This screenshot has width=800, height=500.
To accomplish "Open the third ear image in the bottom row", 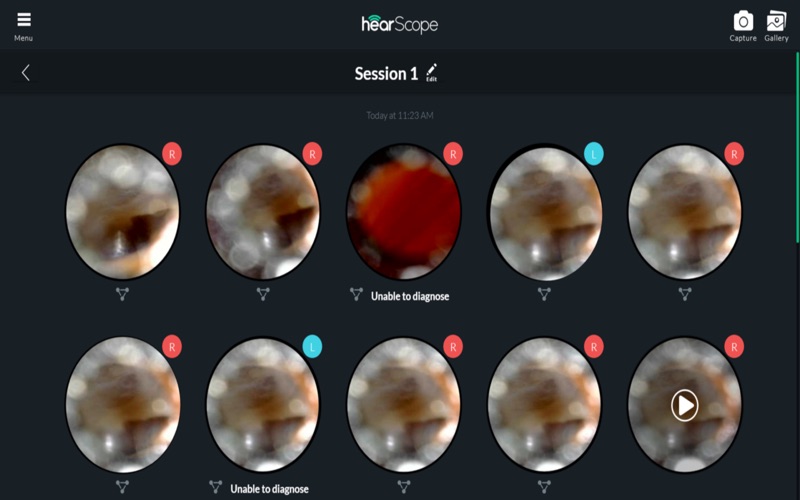I will pos(404,405).
